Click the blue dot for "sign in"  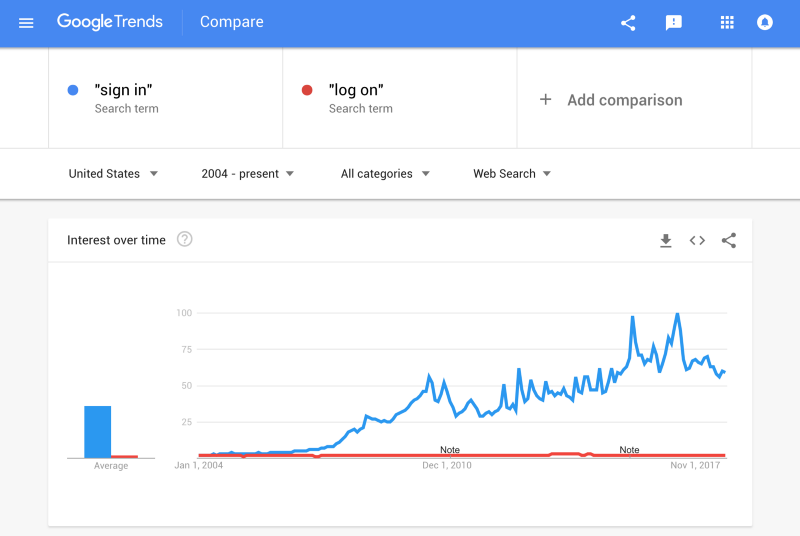tap(73, 90)
